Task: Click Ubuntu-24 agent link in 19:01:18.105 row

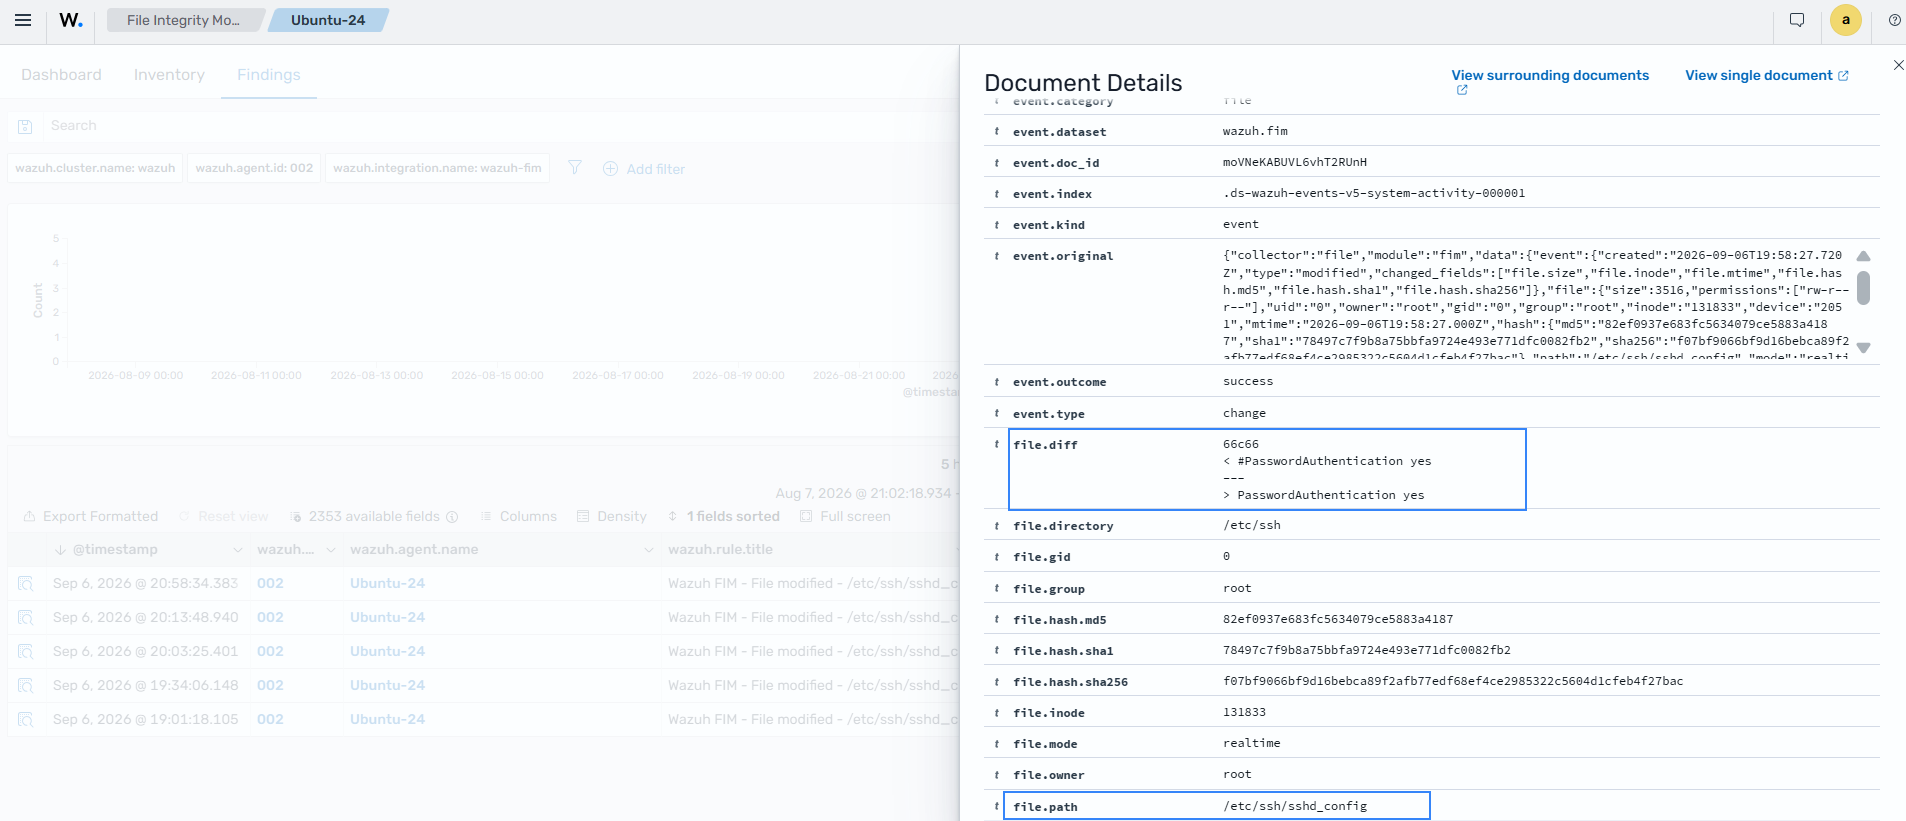Action: tap(387, 720)
